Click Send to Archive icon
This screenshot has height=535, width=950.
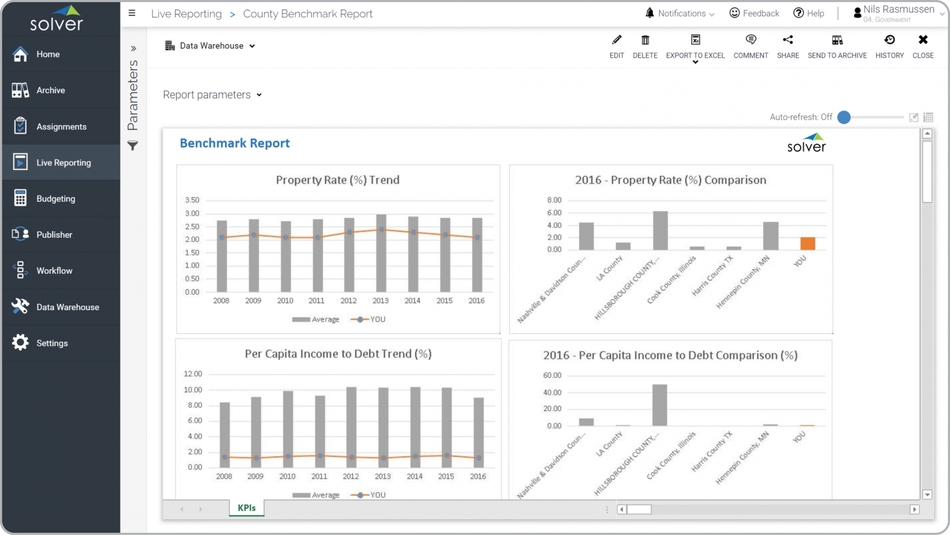(x=837, y=41)
